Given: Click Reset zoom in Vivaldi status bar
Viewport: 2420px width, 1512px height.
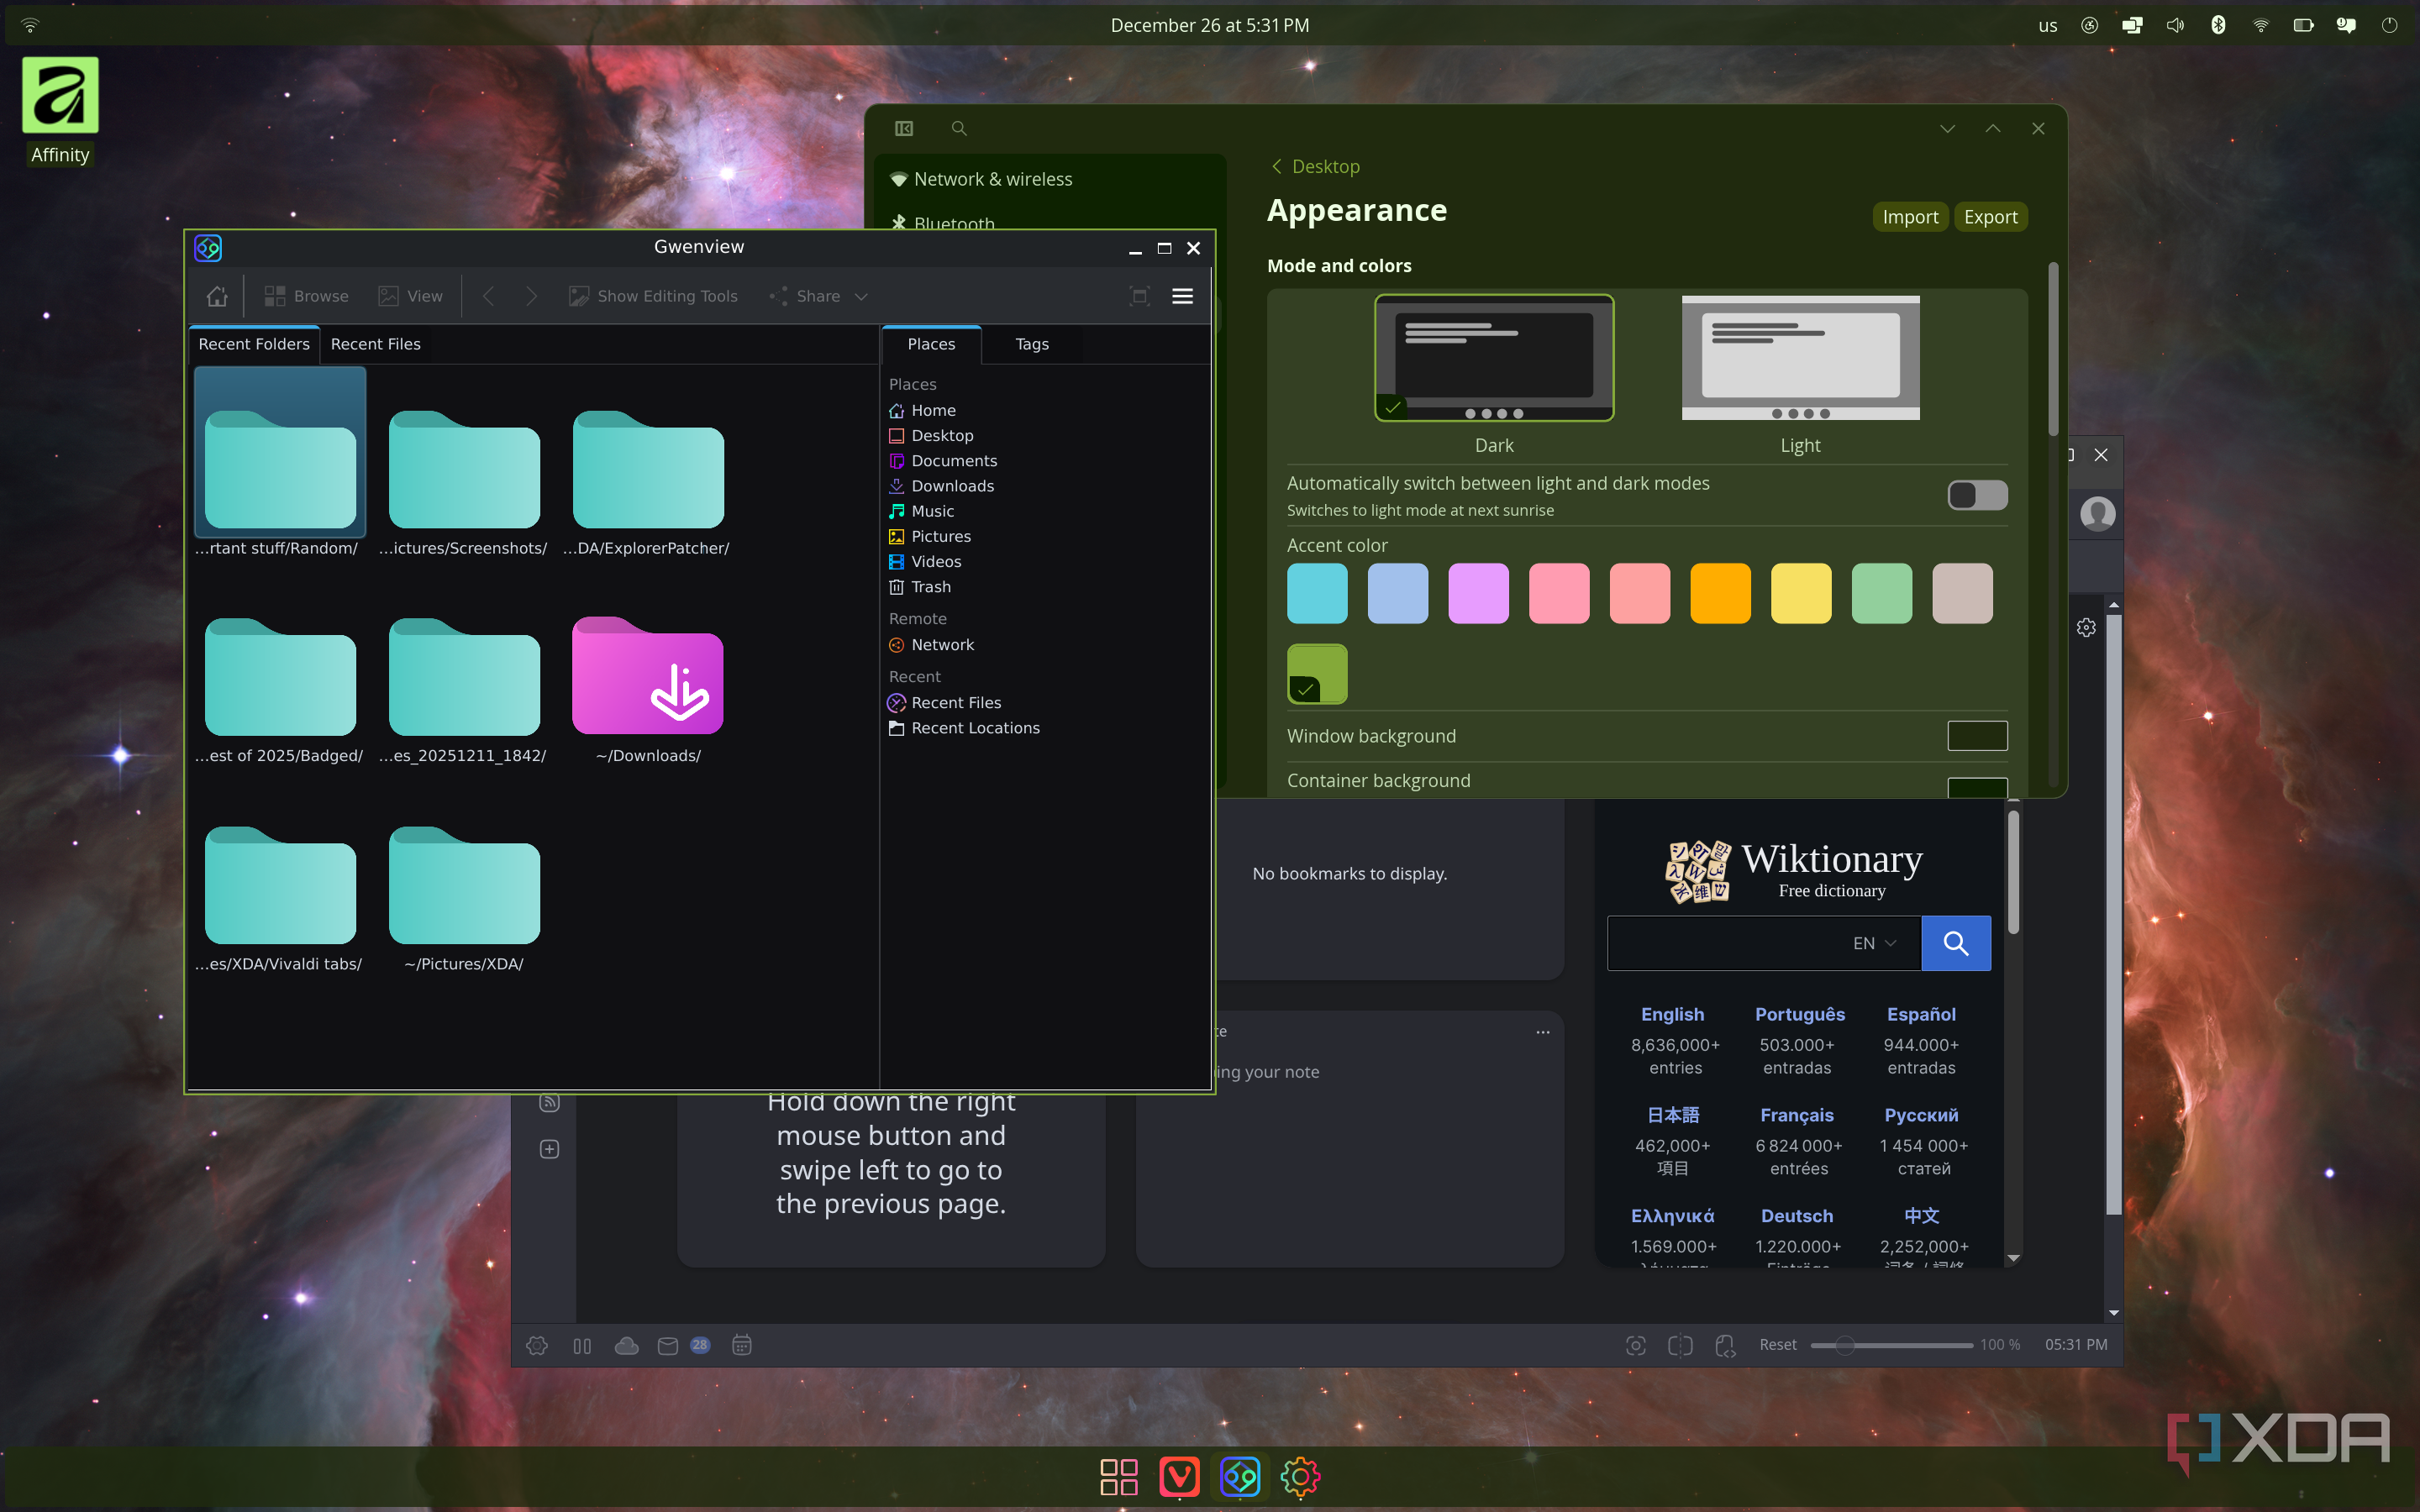Looking at the screenshot, I should coord(1777,1345).
